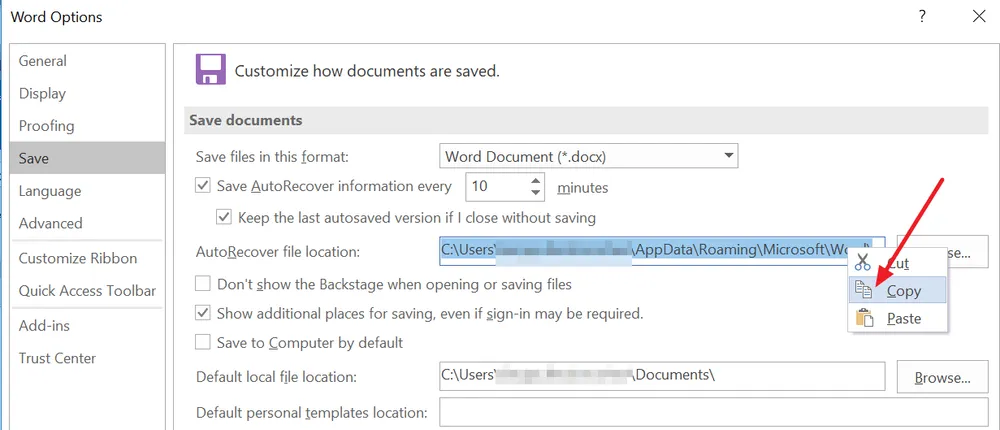Choose Copy in the context menu
Viewport: 1000px width, 430px height.
click(x=897, y=291)
